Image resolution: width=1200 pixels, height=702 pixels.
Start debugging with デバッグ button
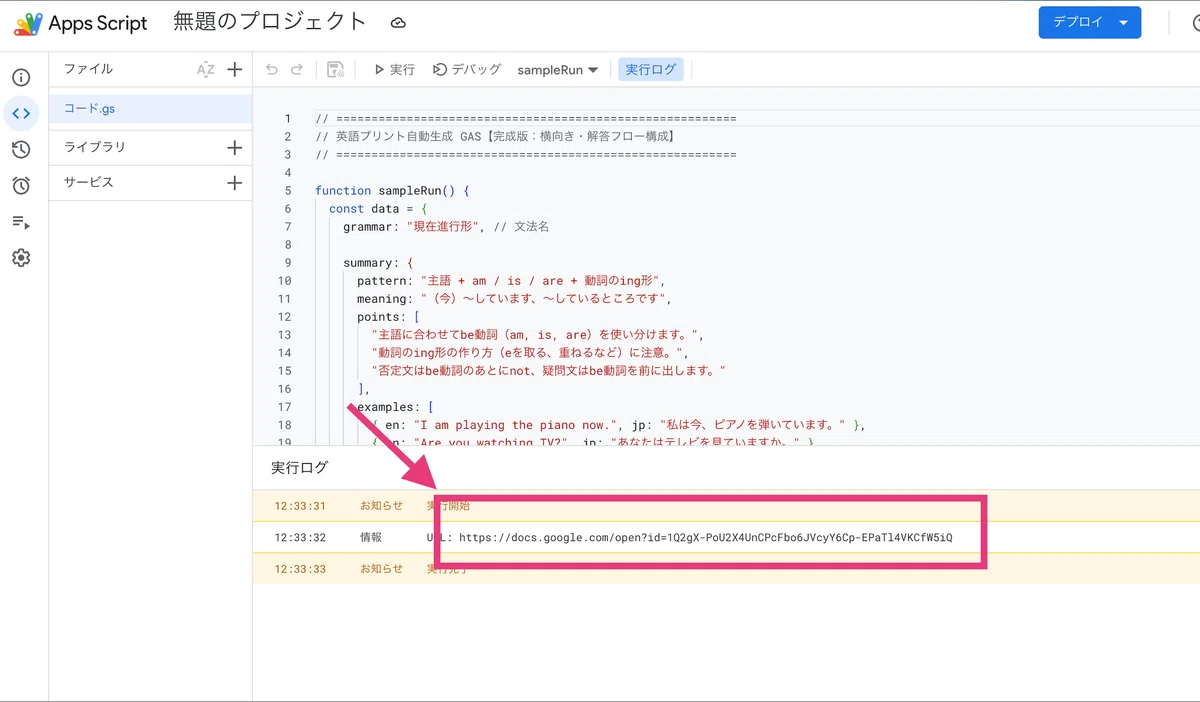pos(467,69)
